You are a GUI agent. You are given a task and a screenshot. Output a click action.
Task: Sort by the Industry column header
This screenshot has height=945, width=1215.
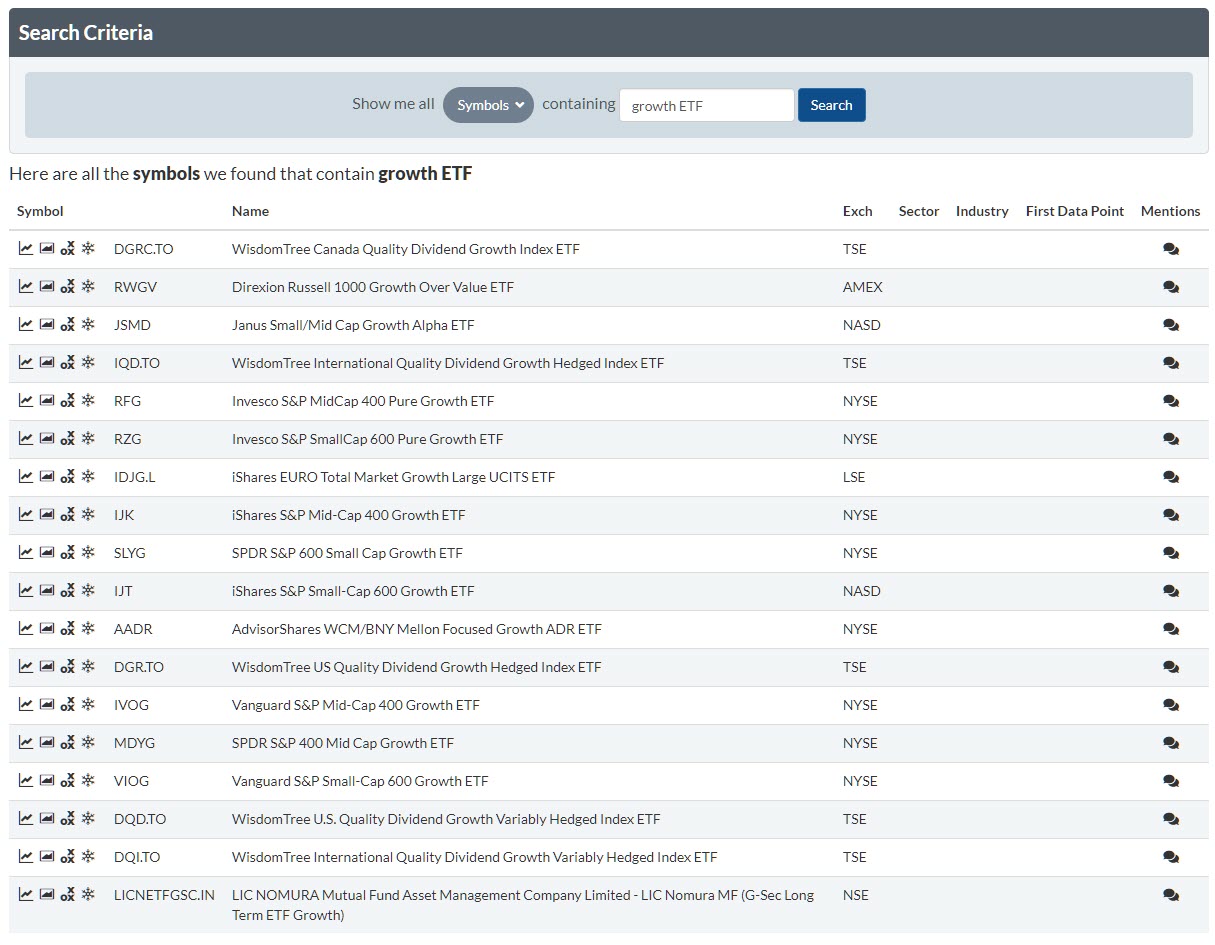tap(982, 211)
